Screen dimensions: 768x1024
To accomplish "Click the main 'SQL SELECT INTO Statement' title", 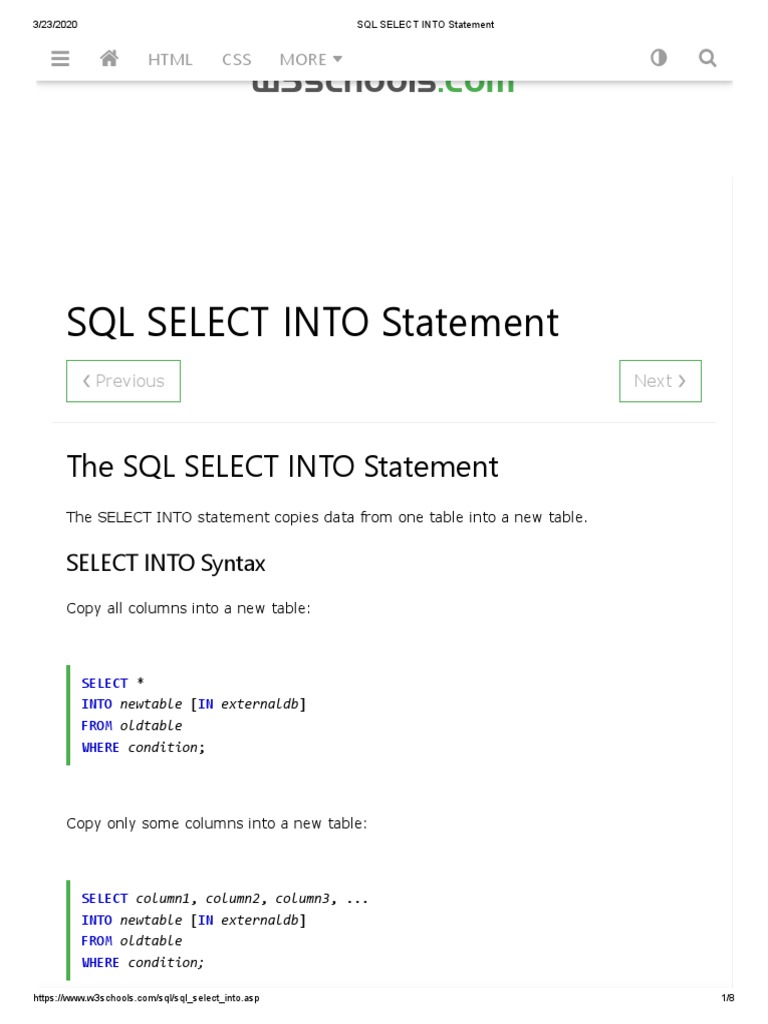I will 312,323.
